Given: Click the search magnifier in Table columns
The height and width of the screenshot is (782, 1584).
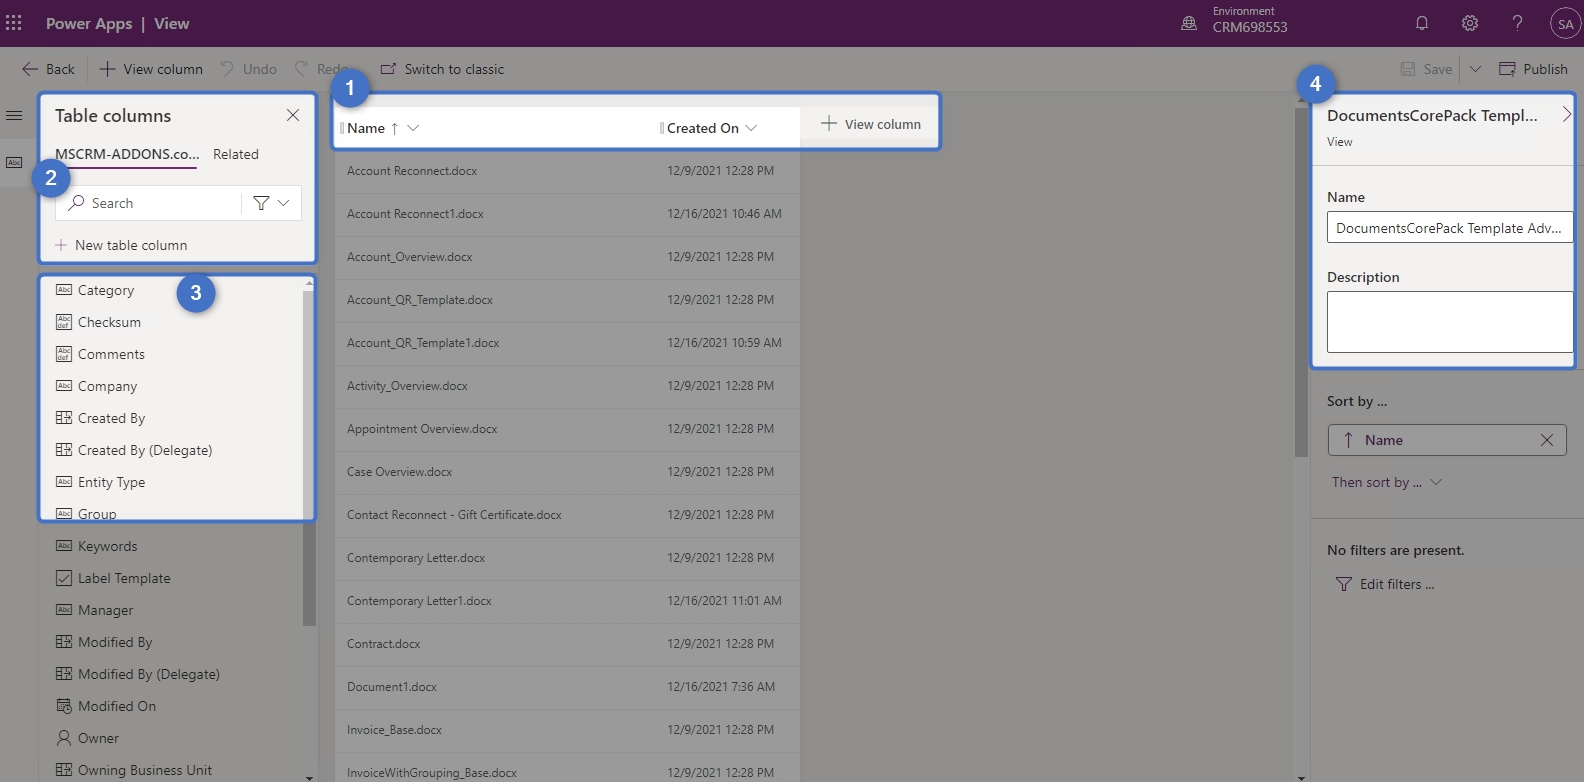Looking at the screenshot, I should tap(76, 203).
